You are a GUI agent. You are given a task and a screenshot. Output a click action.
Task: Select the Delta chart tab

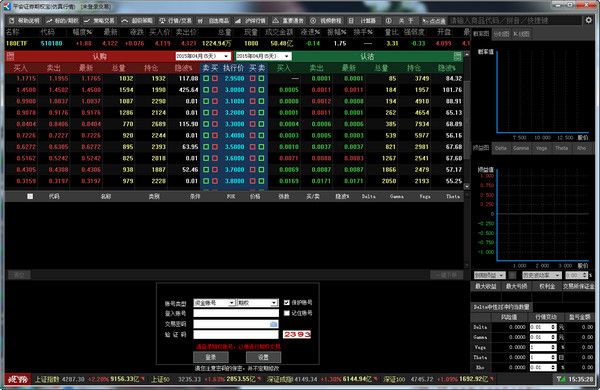coord(501,148)
